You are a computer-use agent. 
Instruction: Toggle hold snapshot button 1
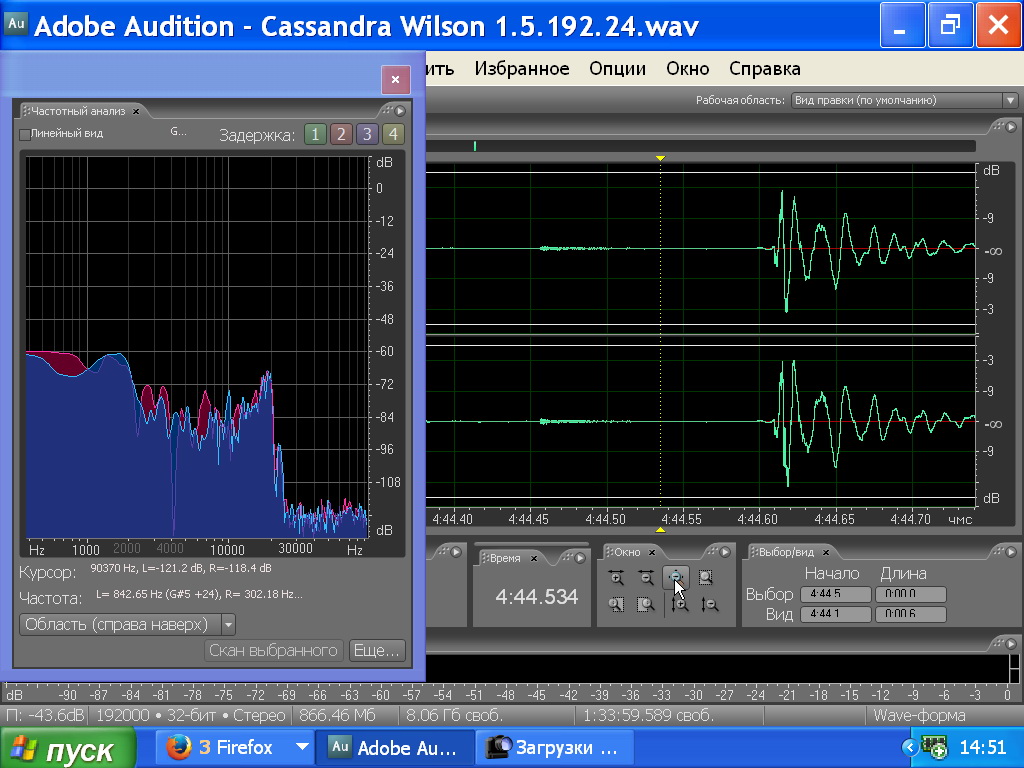(315, 135)
